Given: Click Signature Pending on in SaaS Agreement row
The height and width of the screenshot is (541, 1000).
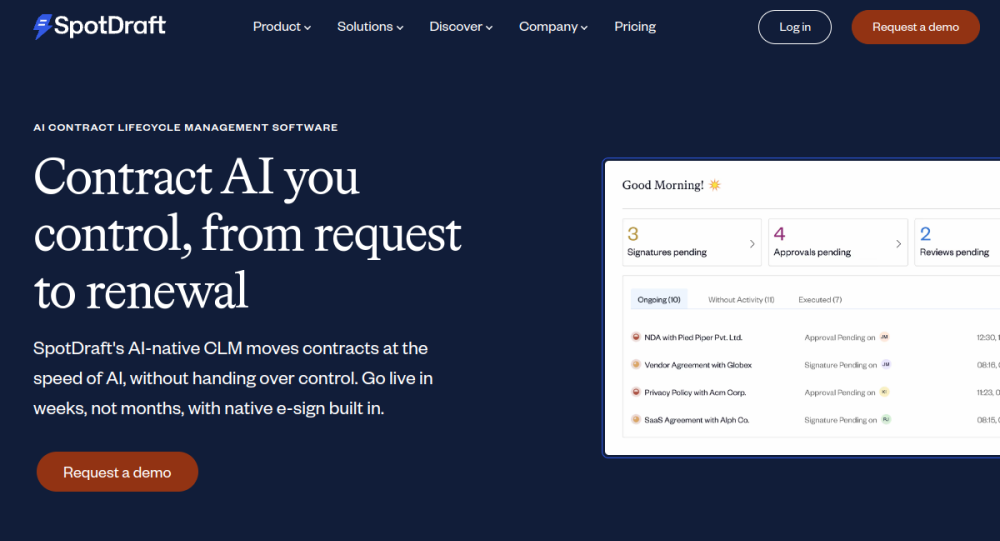Looking at the screenshot, I should click(841, 420).
